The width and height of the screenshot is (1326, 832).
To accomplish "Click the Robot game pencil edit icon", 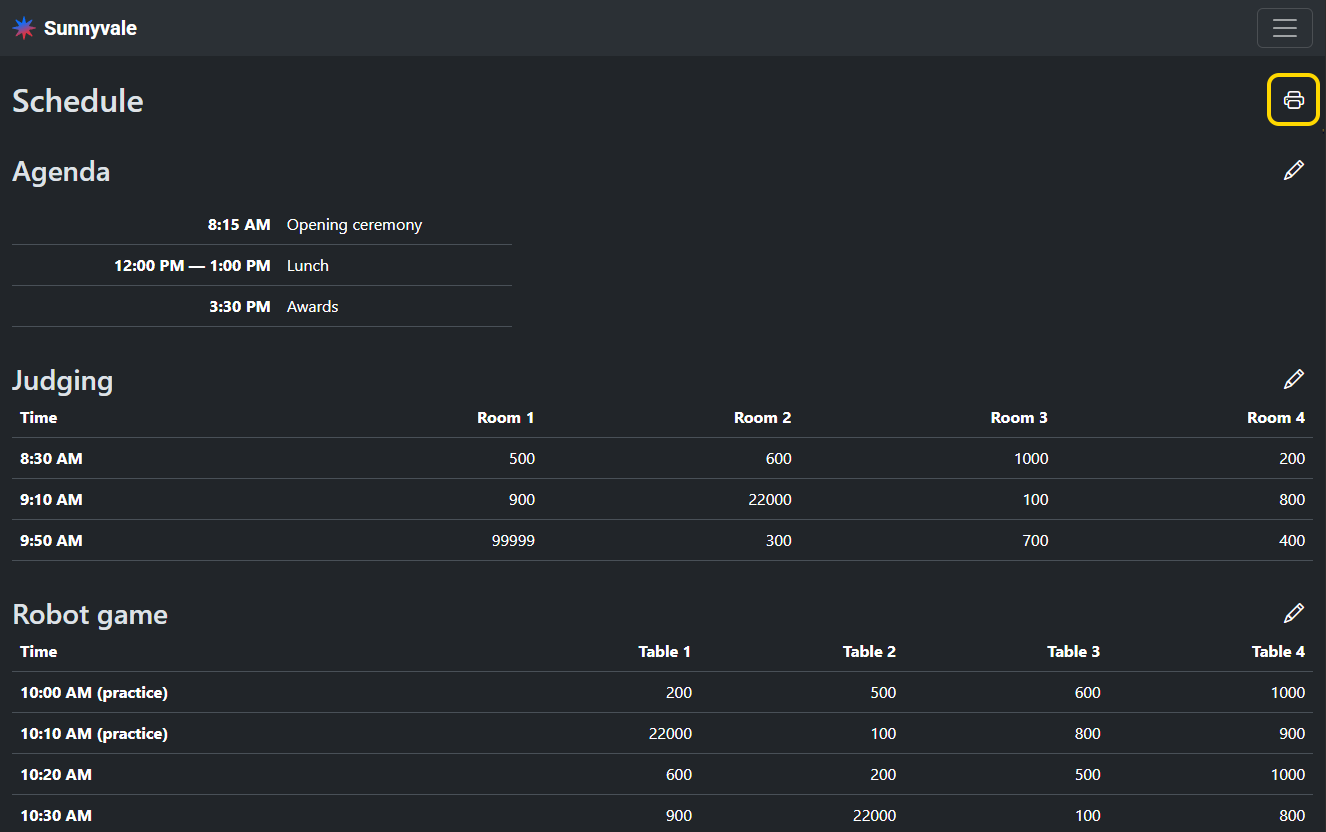I will (1294, 613).
